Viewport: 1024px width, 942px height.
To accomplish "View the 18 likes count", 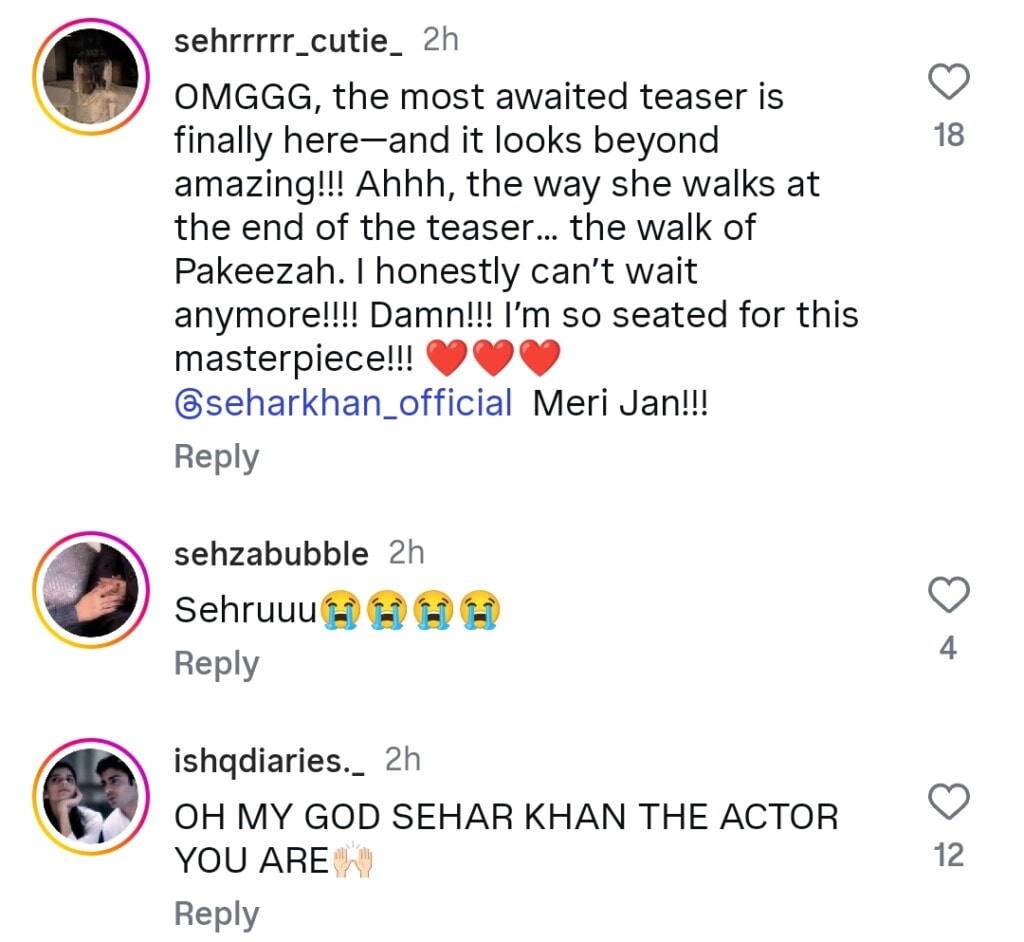I will click(x=948, y=136).
